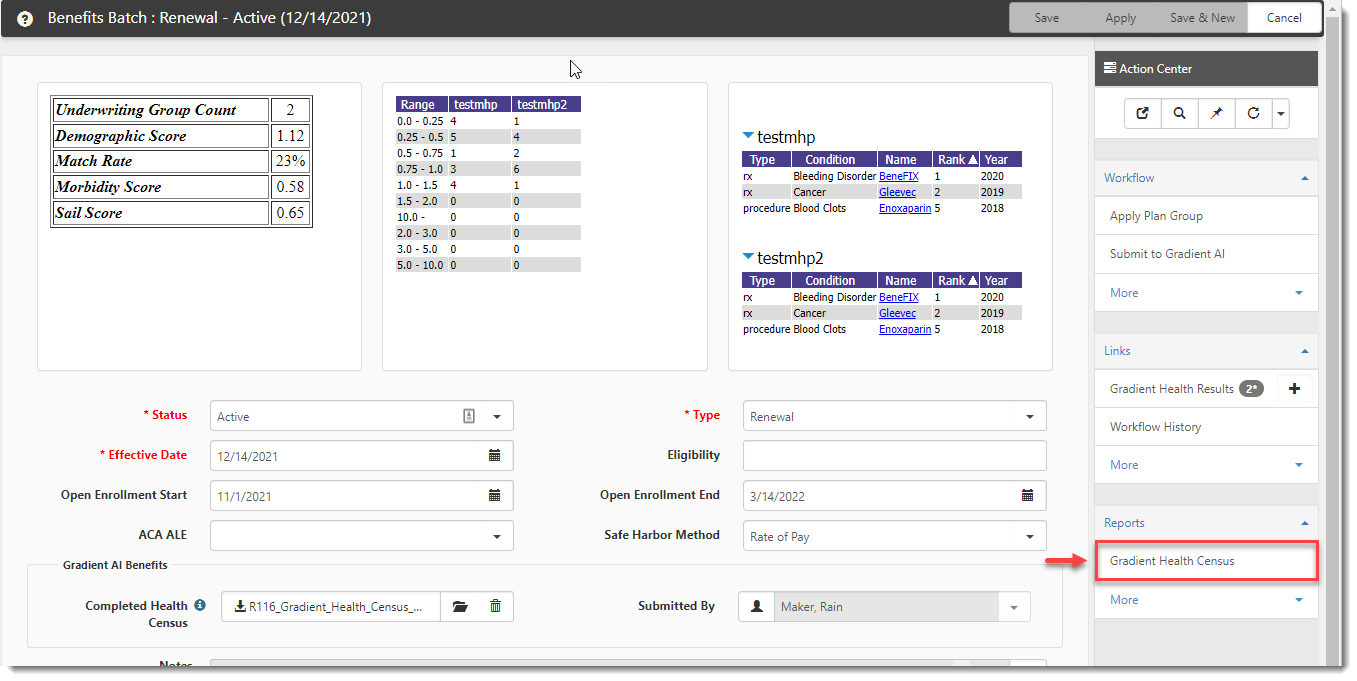Image resolution: width=1357 pixels, height=681 pixels.
Task: Open the Safe Harbor Method dropdown
Action: 1029,537
